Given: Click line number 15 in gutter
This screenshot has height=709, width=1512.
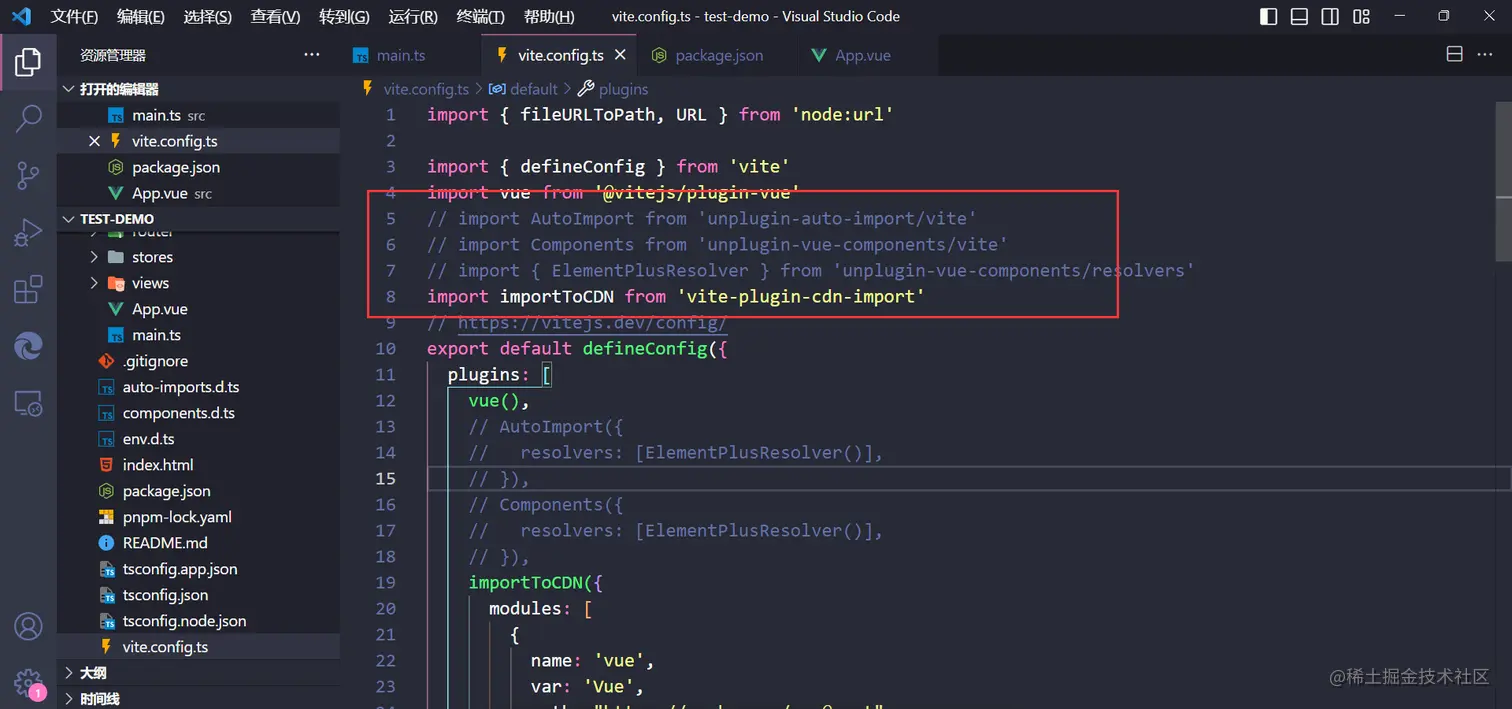Looking at the screenshot, I should tap(386, 478).
